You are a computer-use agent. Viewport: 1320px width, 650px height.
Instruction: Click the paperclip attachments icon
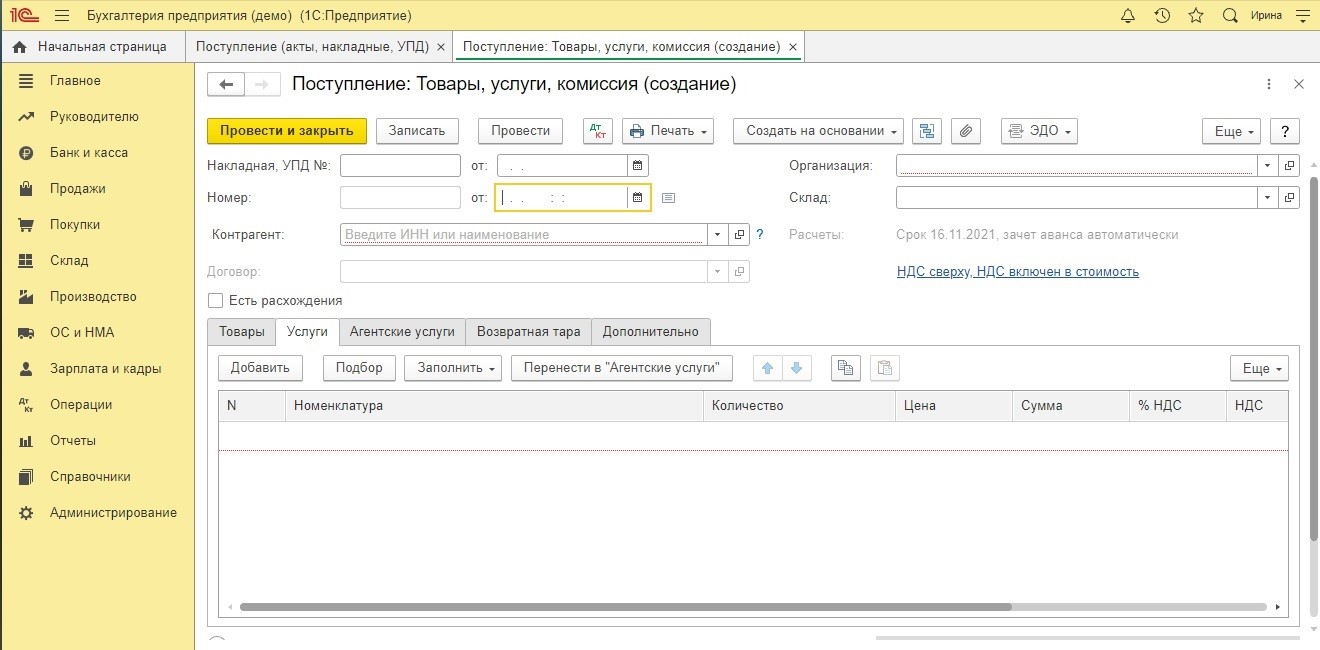[x=965, y=131]
